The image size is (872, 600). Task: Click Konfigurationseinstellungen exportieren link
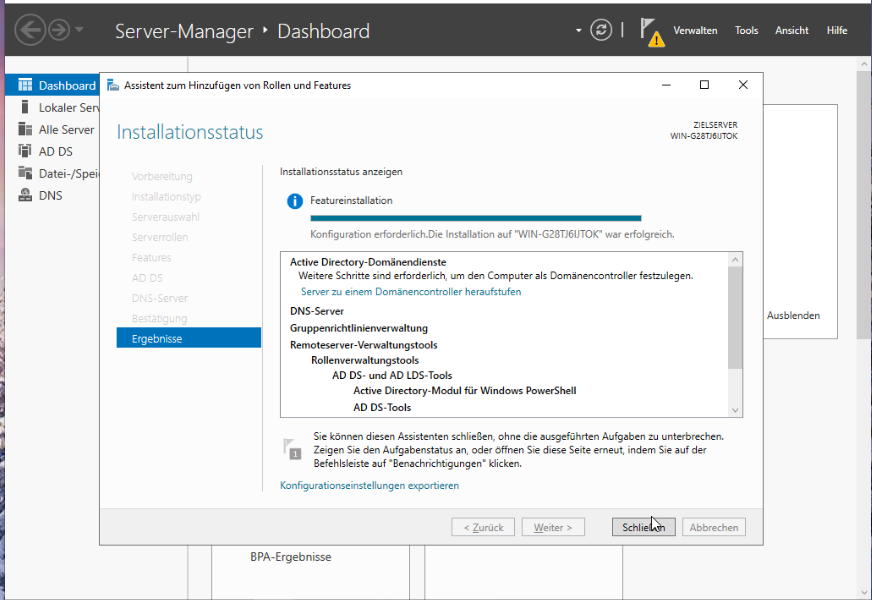[x=369, y=485]
